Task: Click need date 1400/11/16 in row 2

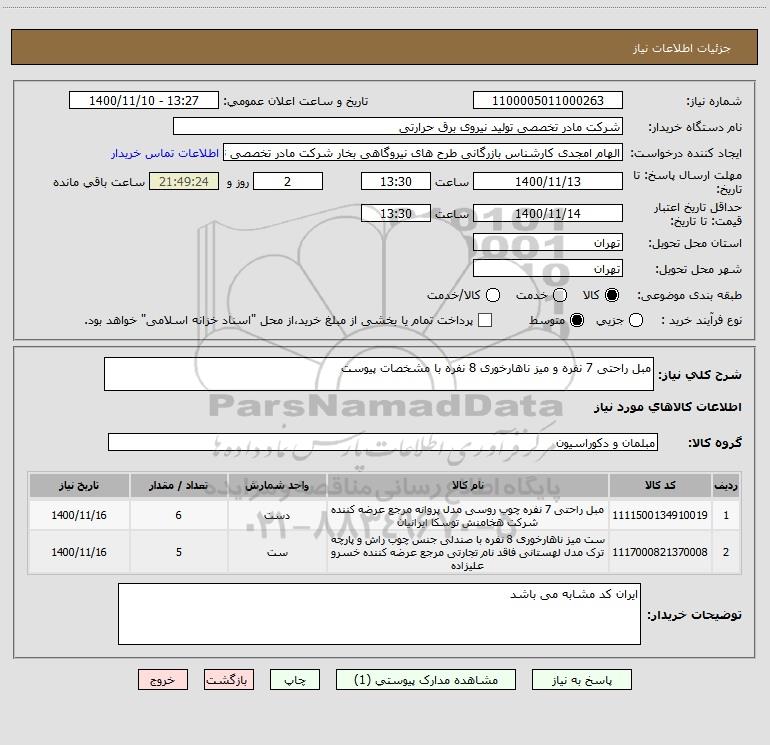Action: (79, 552)
